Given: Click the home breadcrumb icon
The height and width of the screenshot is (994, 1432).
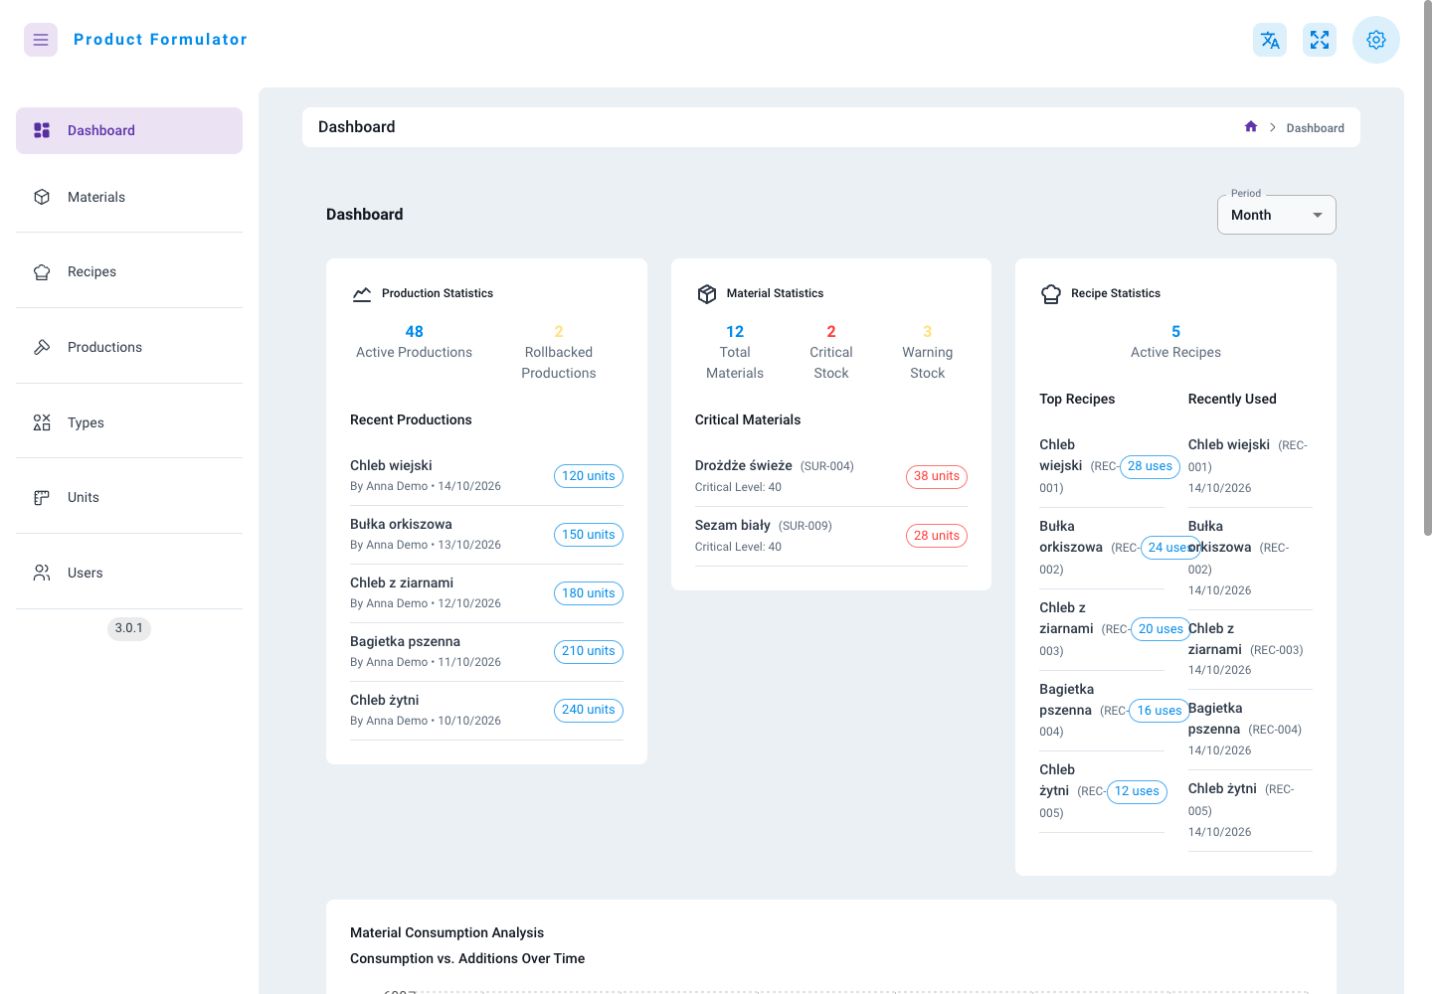Looking at the screenshot, I should pyautogui.click(x=1250, y=127).
